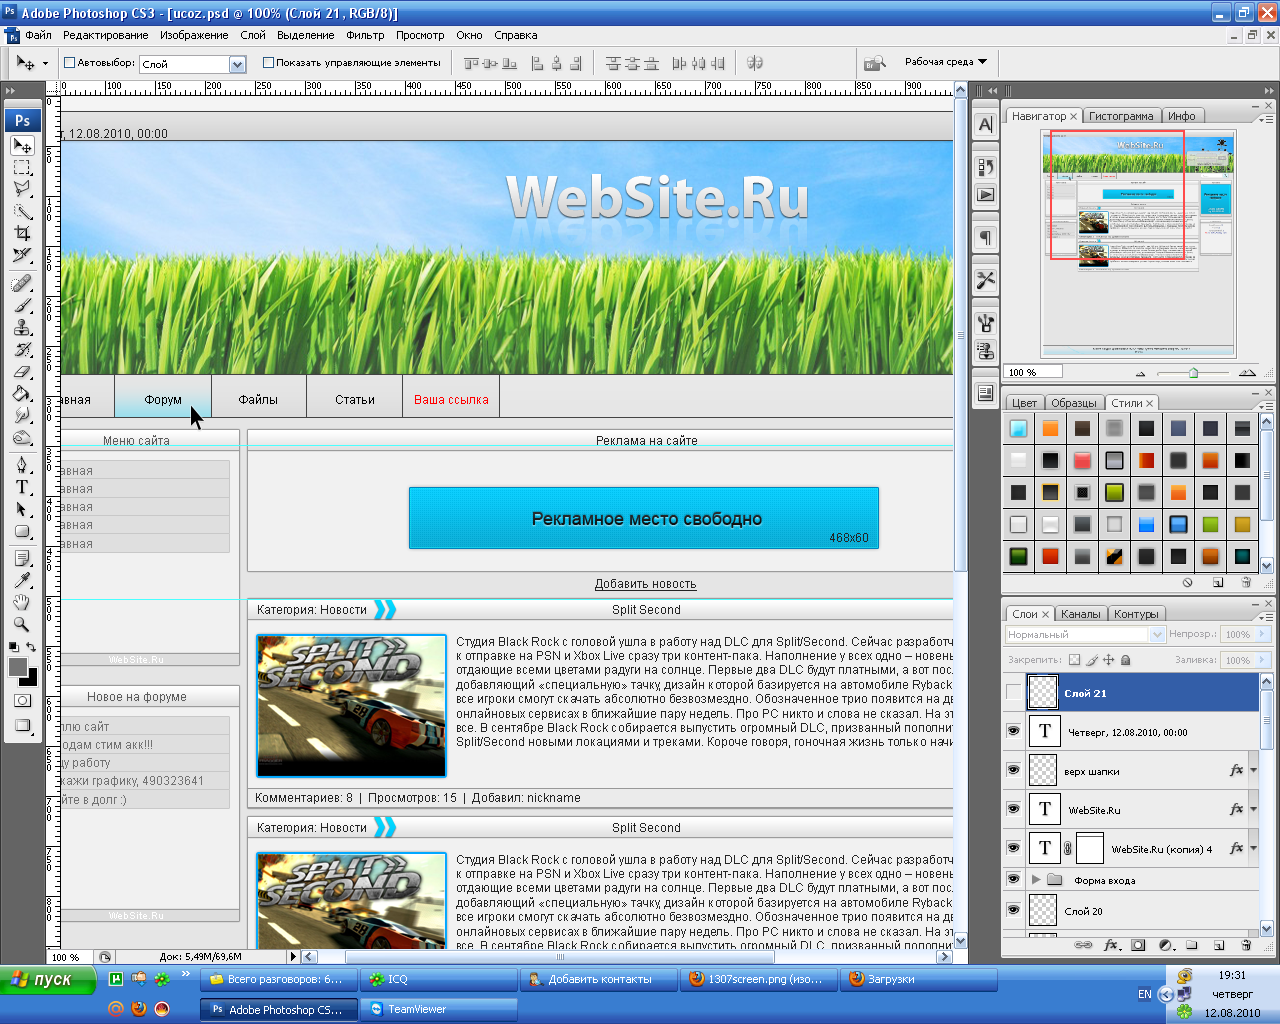This screenshot has width=1280, height=1024.
Task: Open the Фильтр menu
Action: [x=365, y=35]
